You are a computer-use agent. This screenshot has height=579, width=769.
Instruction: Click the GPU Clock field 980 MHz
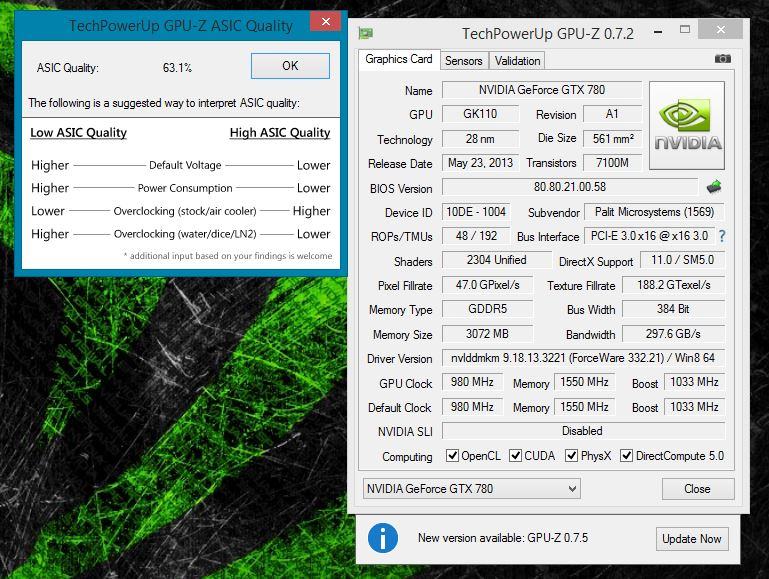coord(472,382)
